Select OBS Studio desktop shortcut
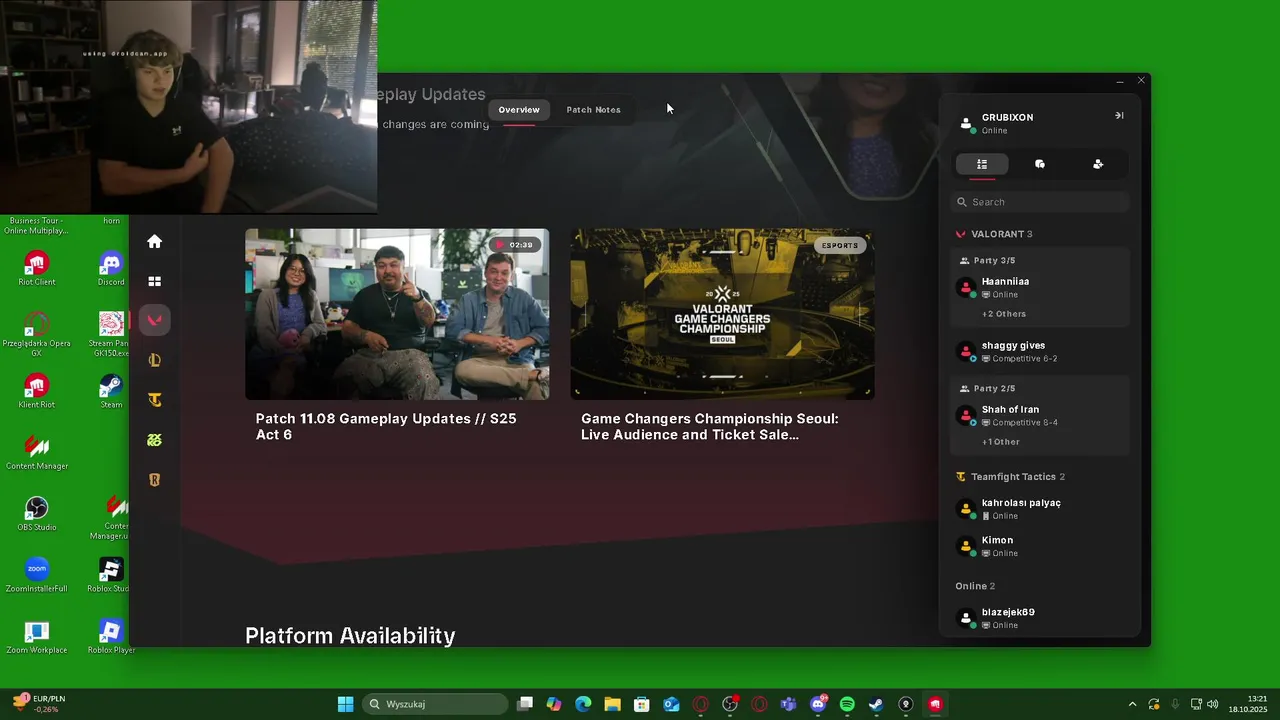Screen dimensions: 1280x720 pyautogui.click(x=37, y=514)
